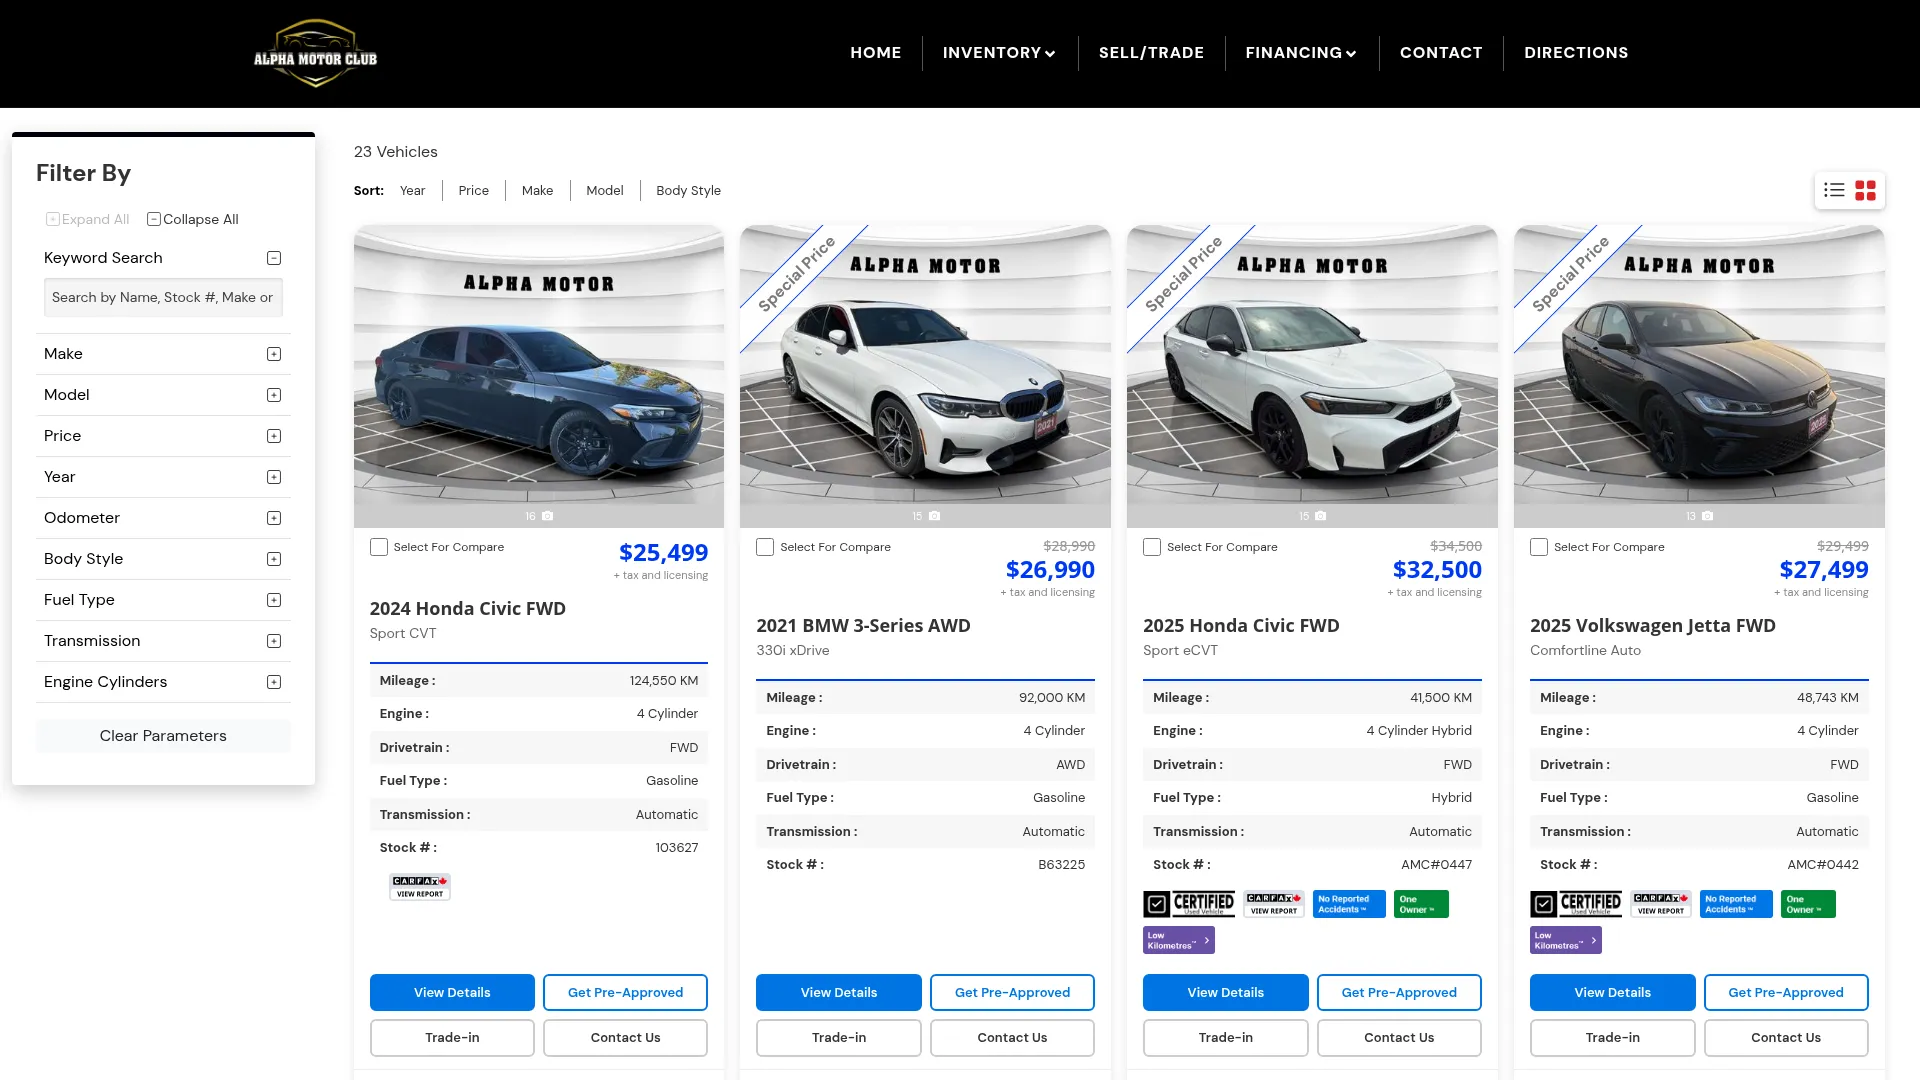Open 2021 BMW 3-Series AWD title link
This screenshot has width=1920, height=1080.
(x=863, y=626)
